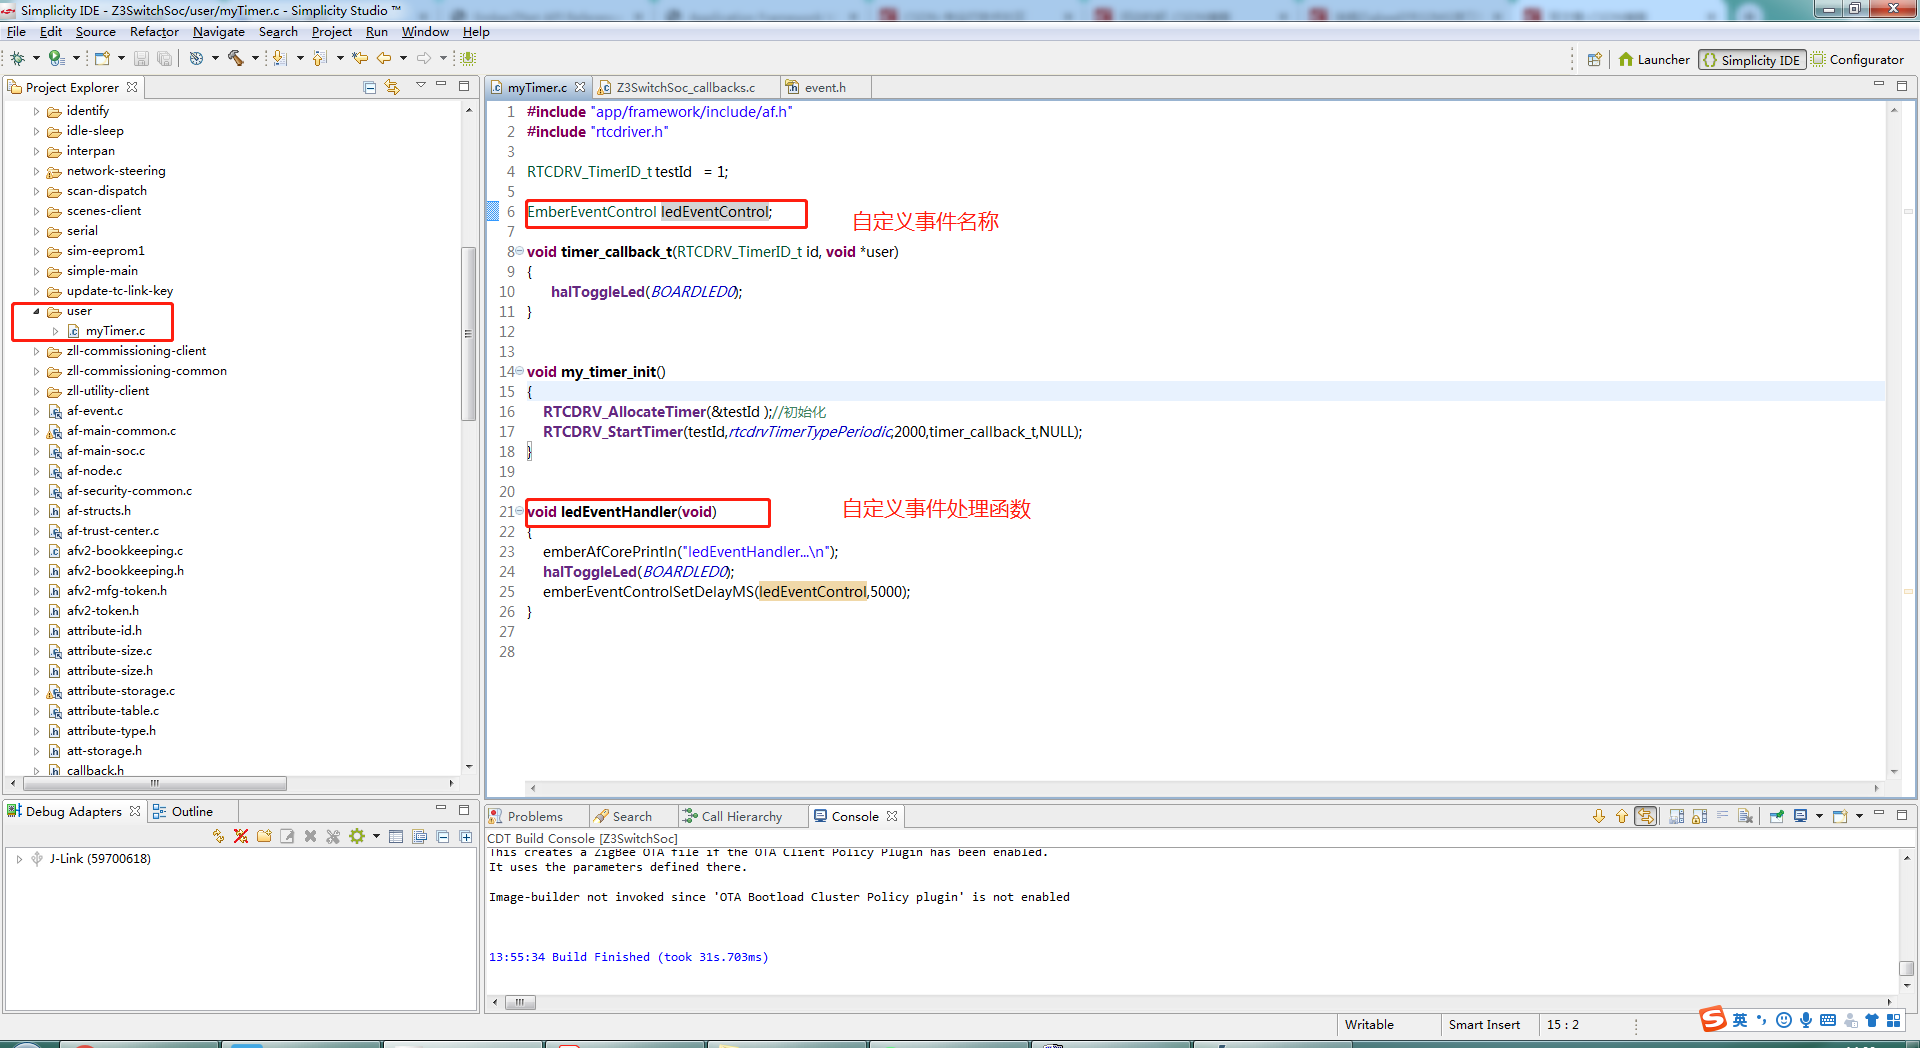Screen dimensions: 1920x1048
Task: Toggle the Debug Adapters list view layout icon
Action: click(396, 836)
